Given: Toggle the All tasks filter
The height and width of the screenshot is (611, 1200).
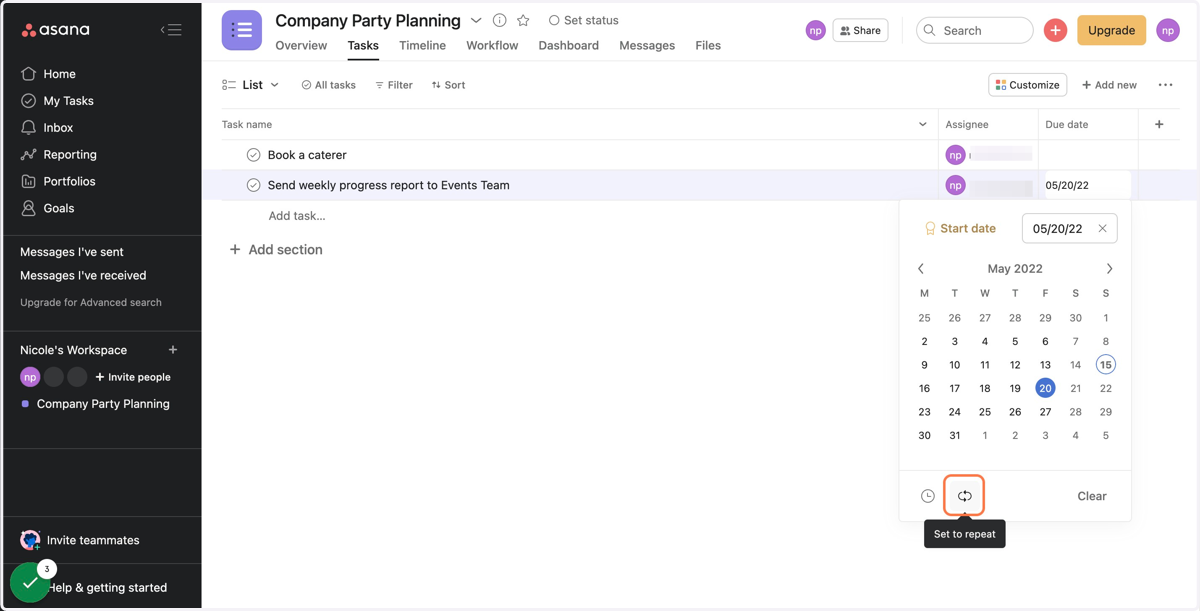Looking at the screenshot, I should [328, 85].
